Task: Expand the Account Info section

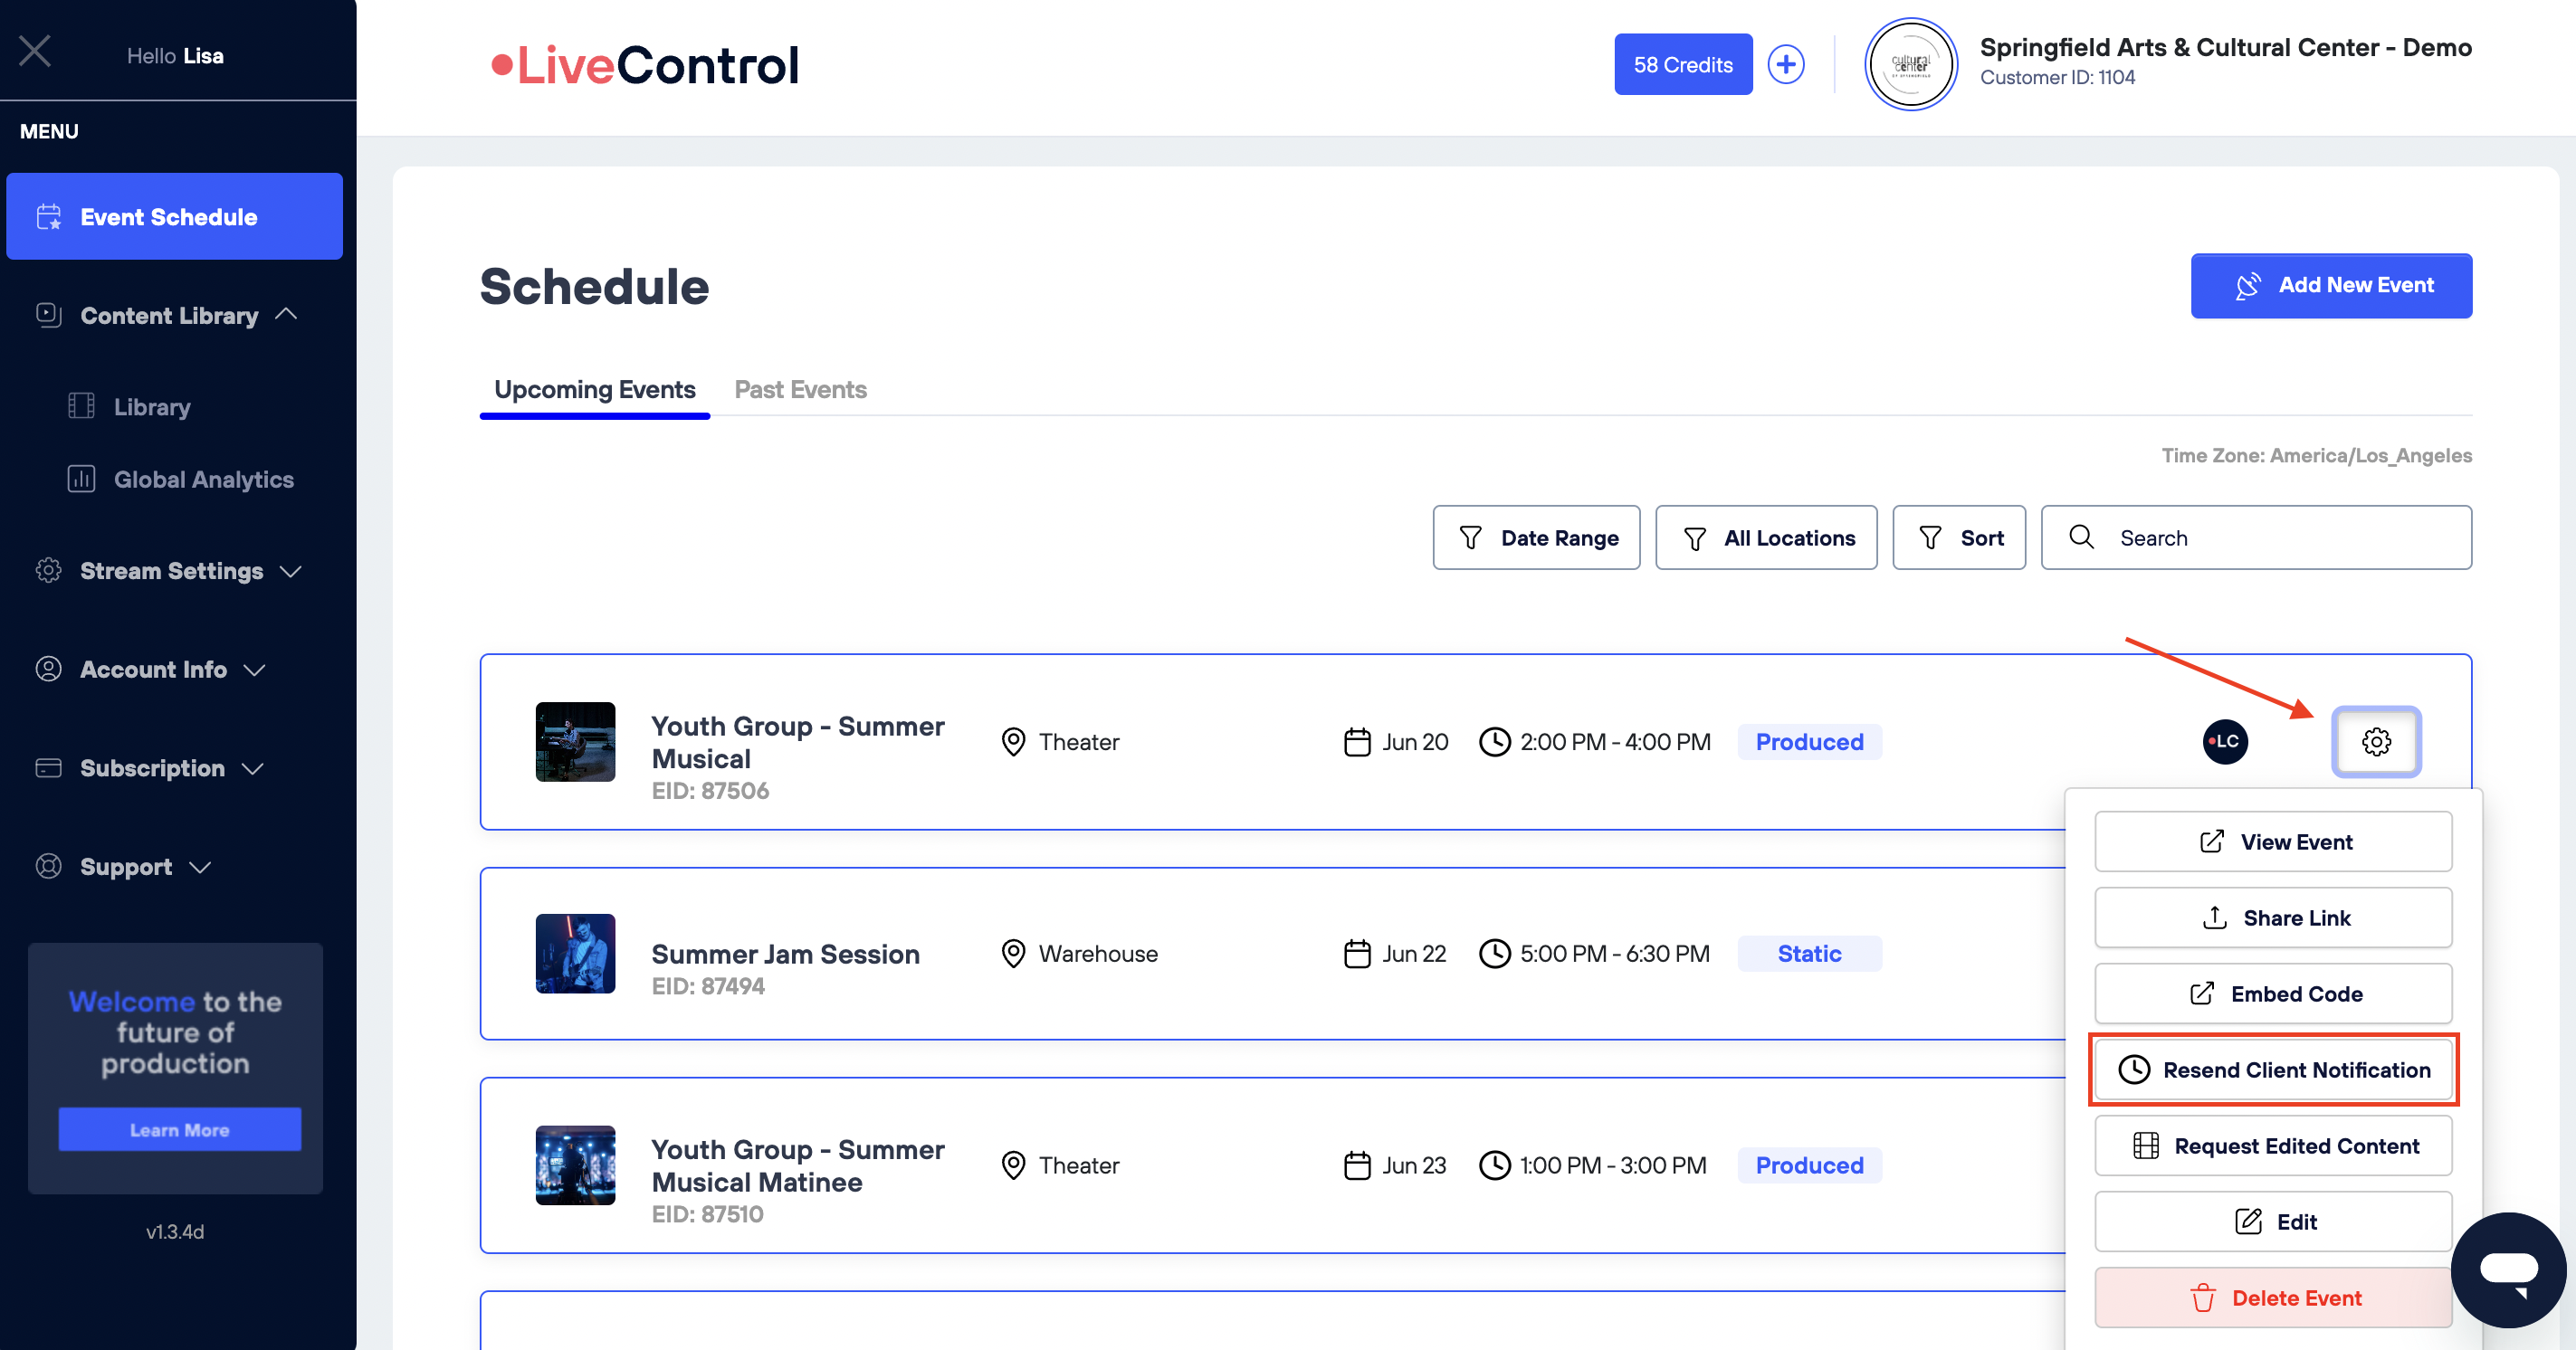Action: [x=152, y=669]
